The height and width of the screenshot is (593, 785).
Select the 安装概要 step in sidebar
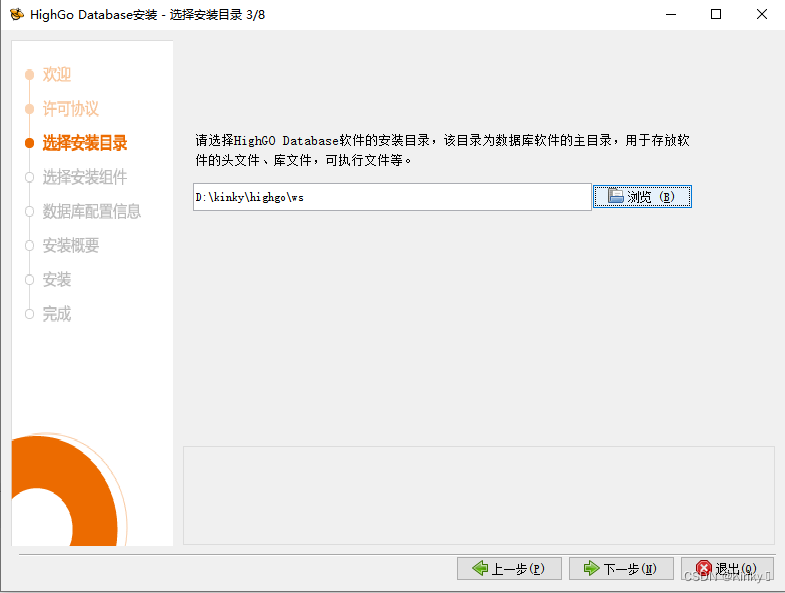[x=71, y=245]
